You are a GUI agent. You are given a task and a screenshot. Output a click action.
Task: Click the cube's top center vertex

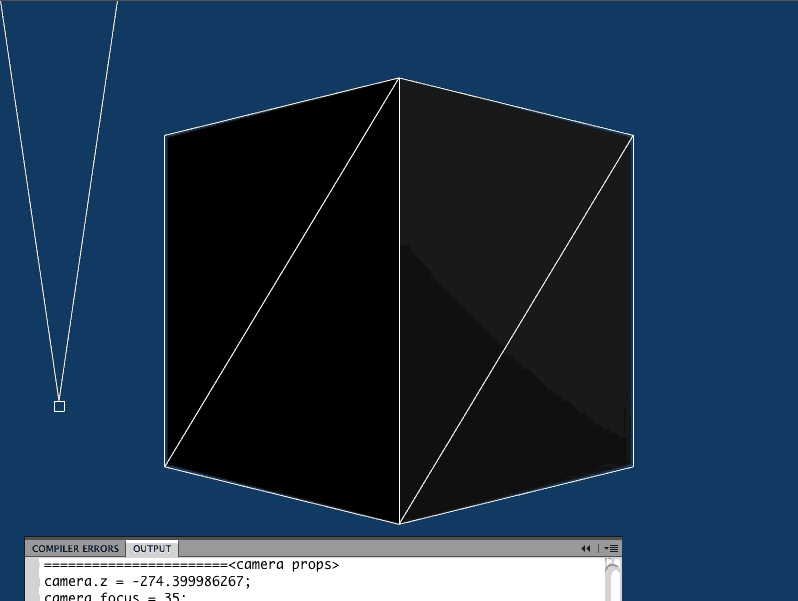[400, 78]
